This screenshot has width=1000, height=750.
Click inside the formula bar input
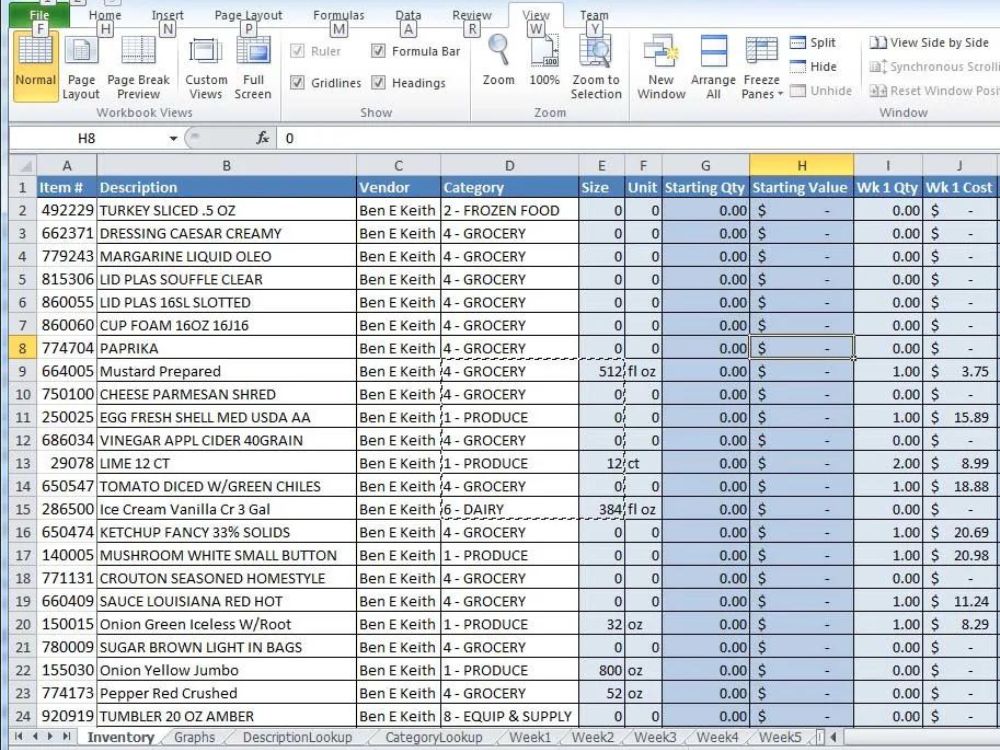(x=638, y=138)
